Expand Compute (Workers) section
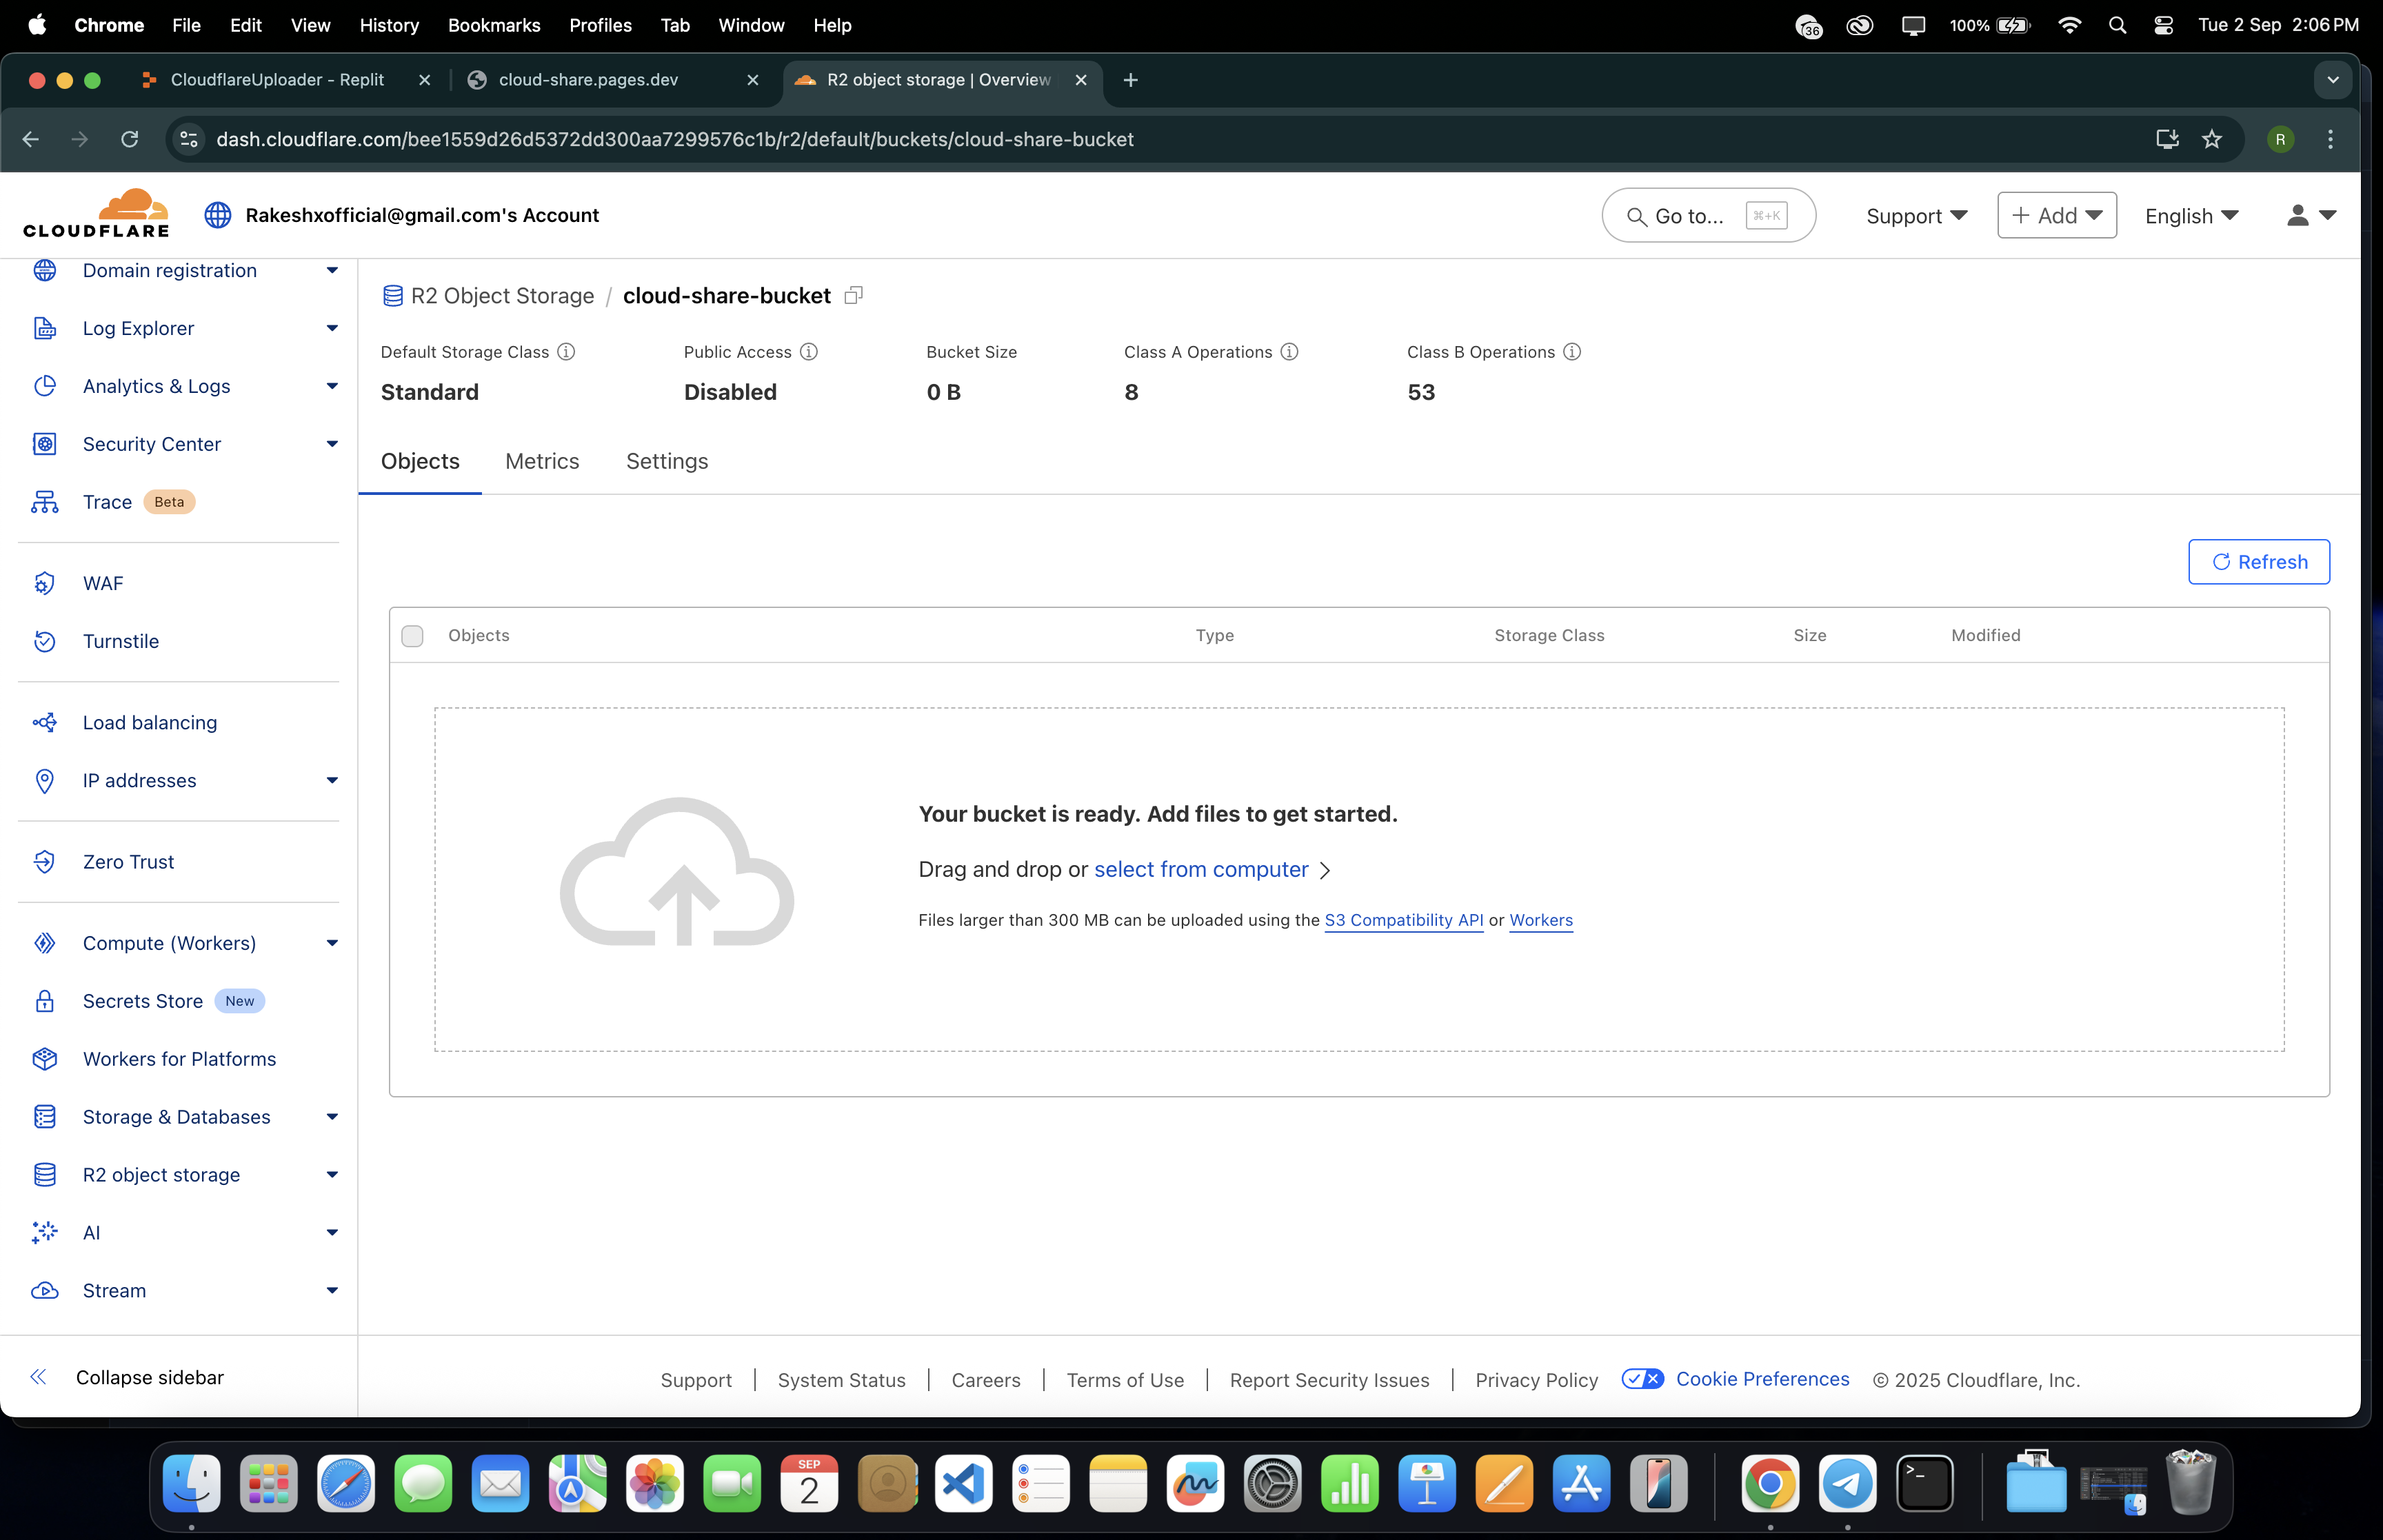The image size is (2383, 1540). pyautogui.click(x=332, y=943)
